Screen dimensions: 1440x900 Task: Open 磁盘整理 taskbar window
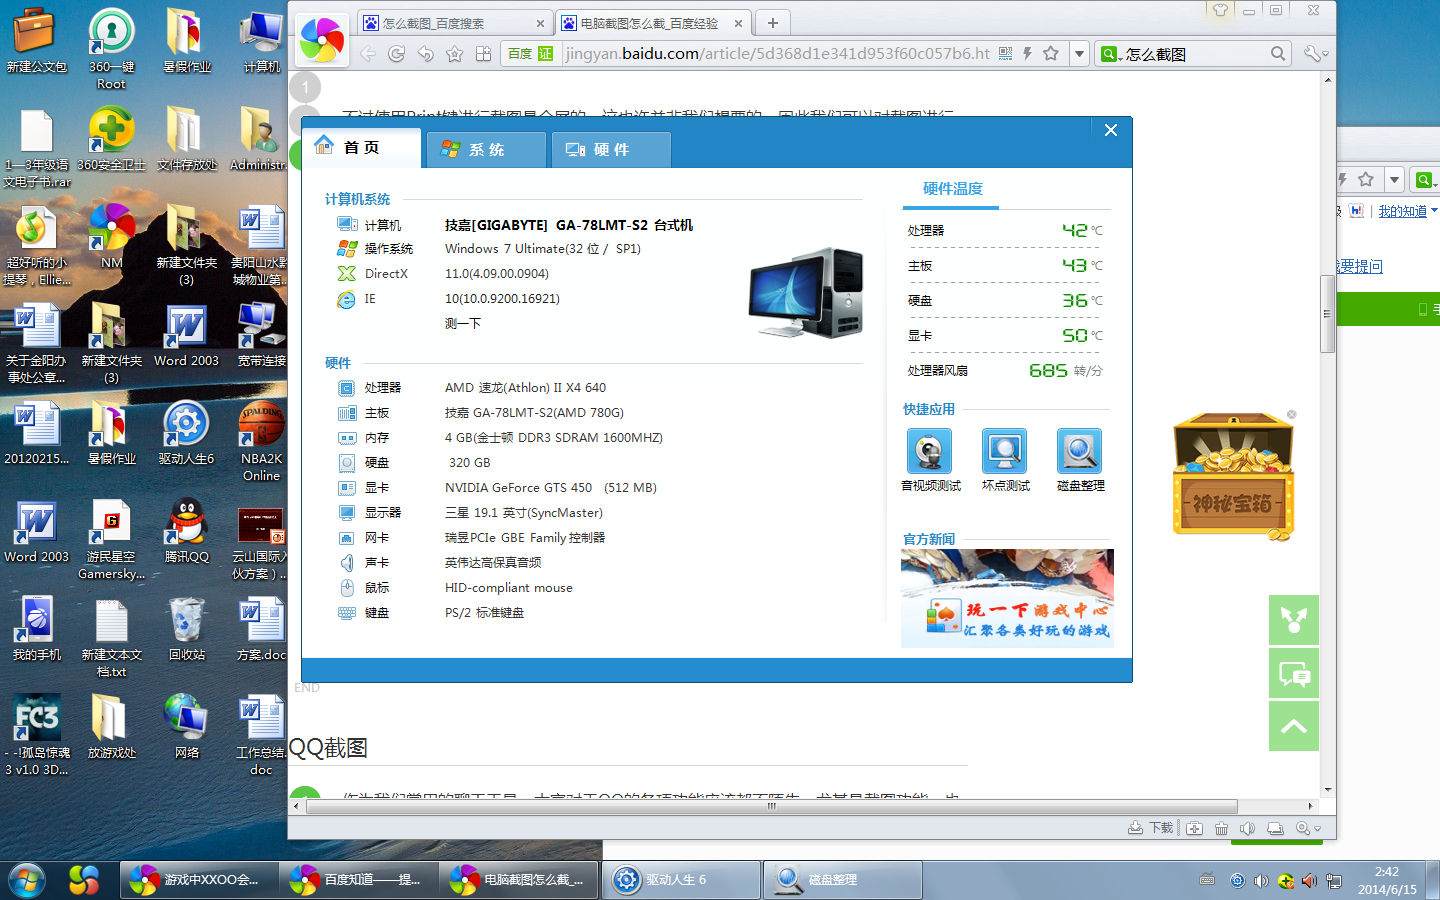(x=844, y=880)
